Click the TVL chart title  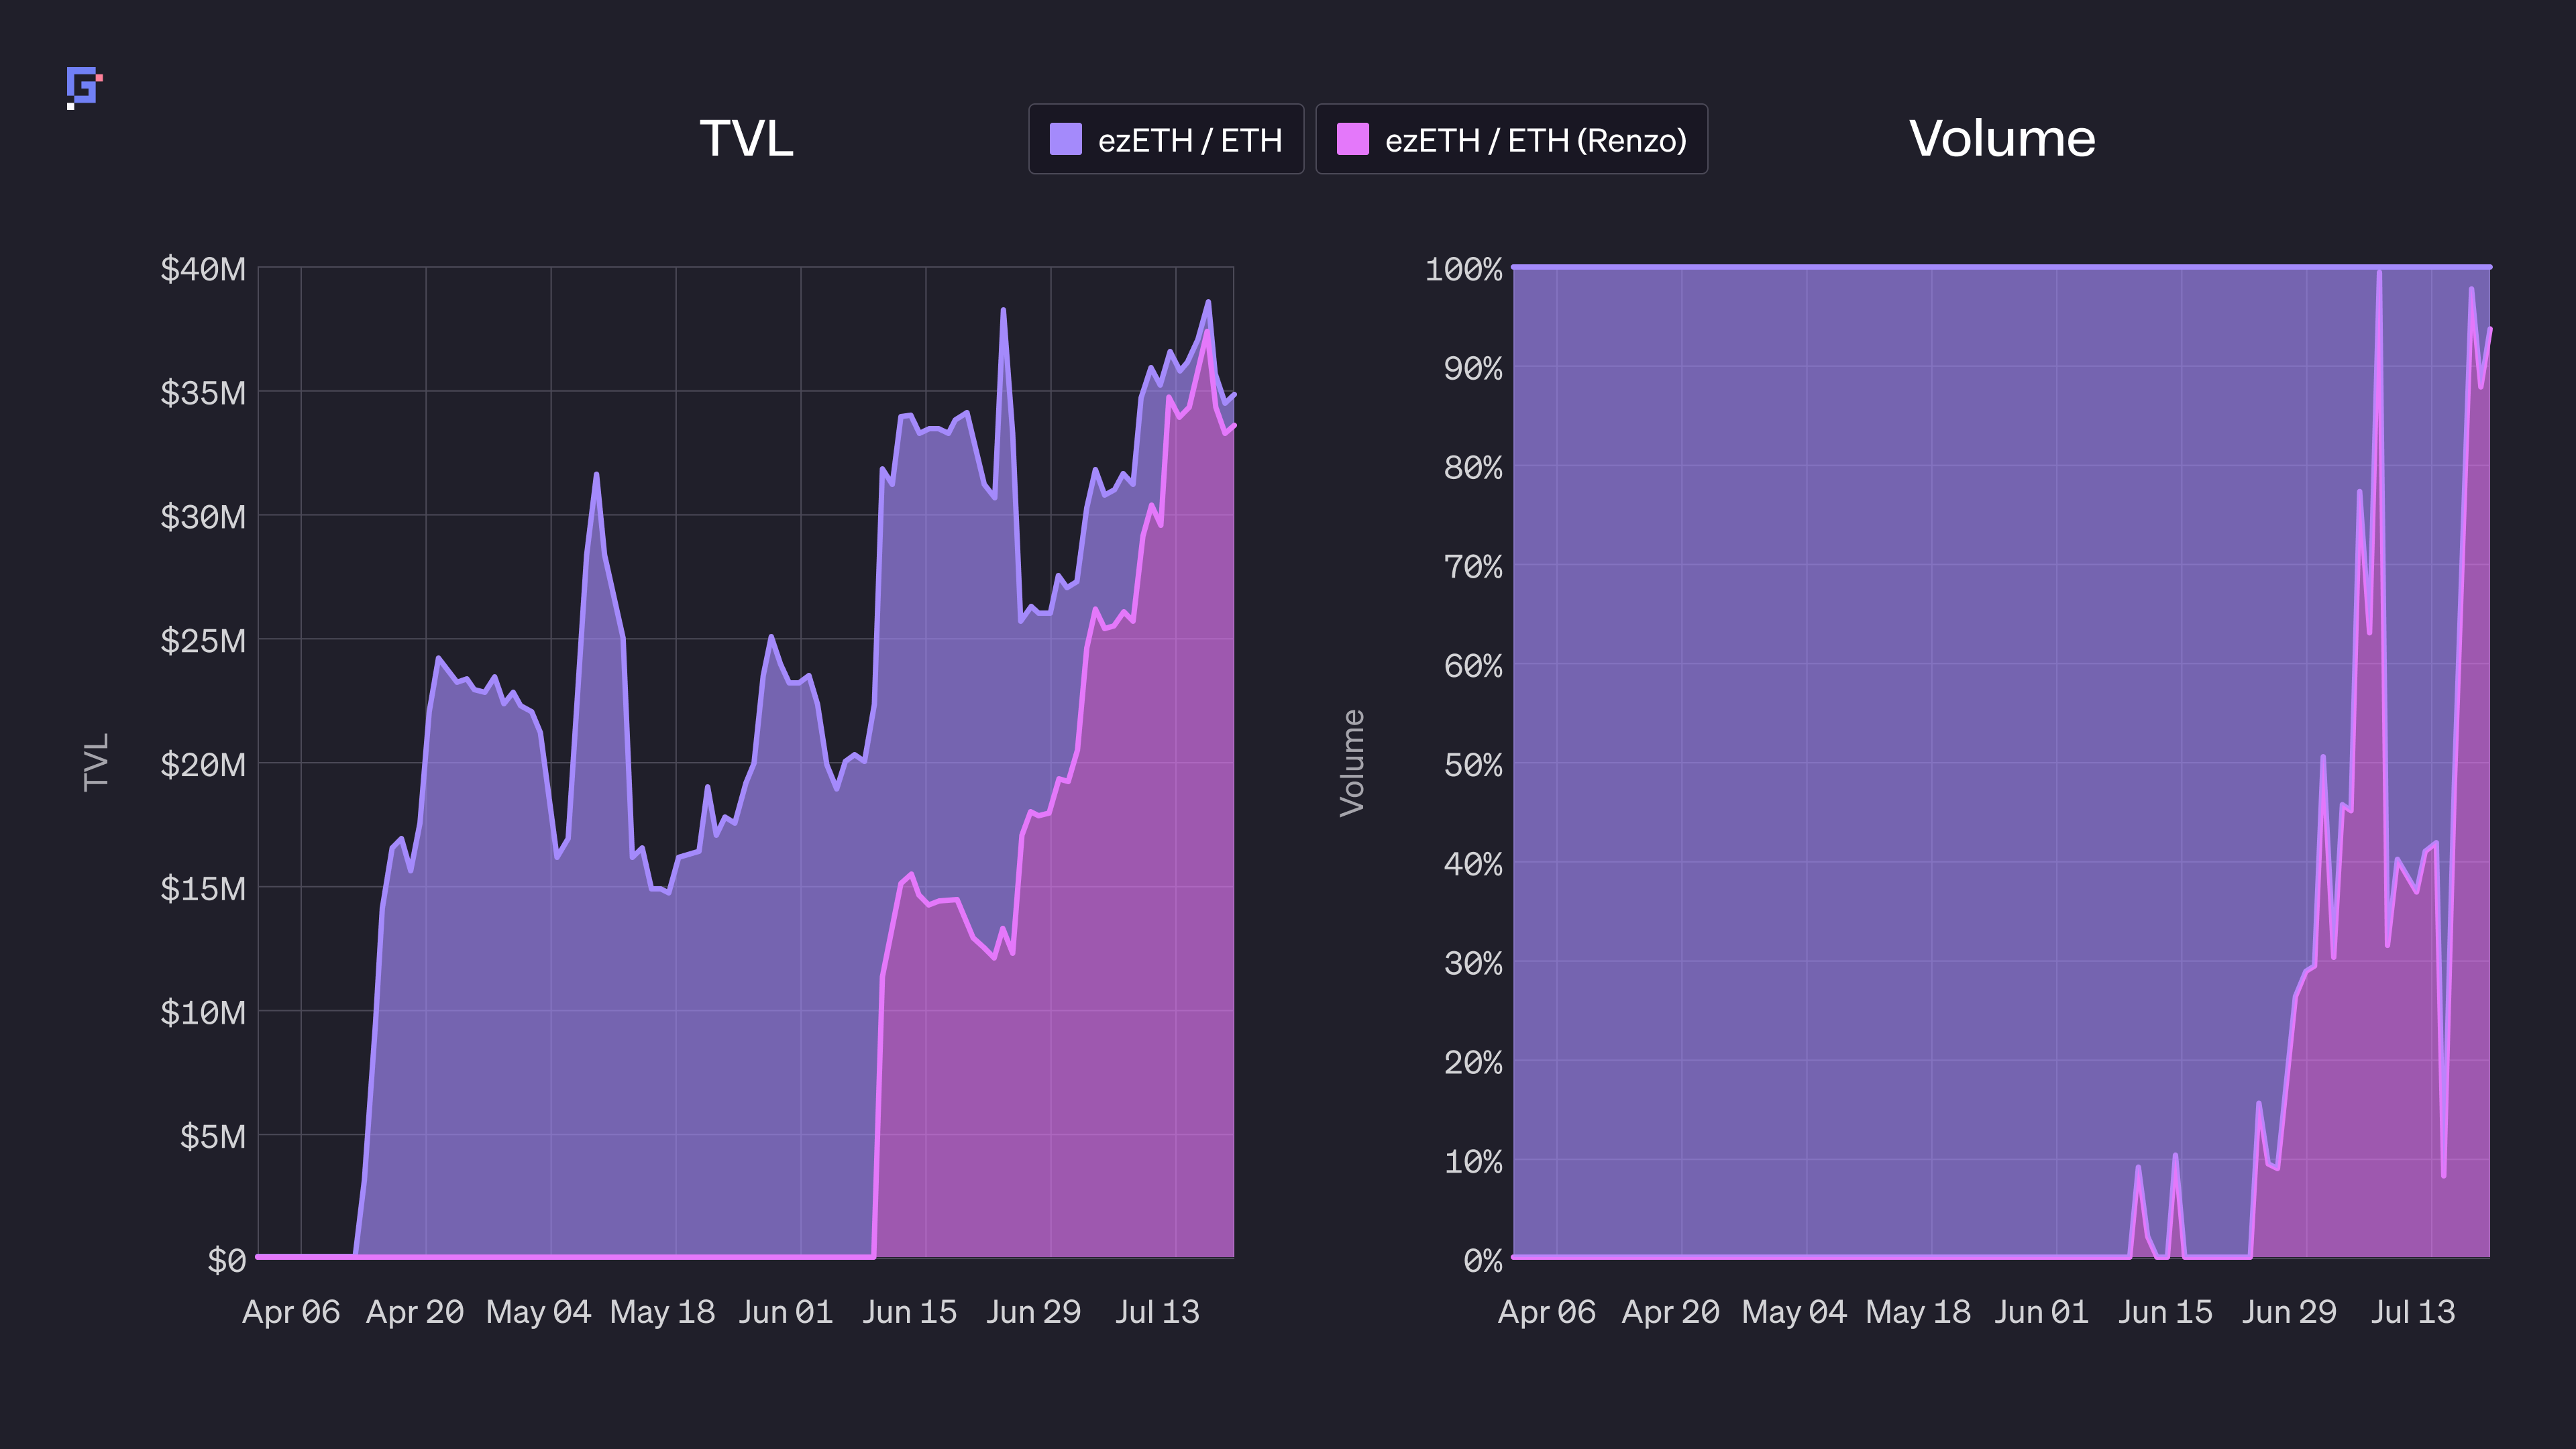click(746, 138)
